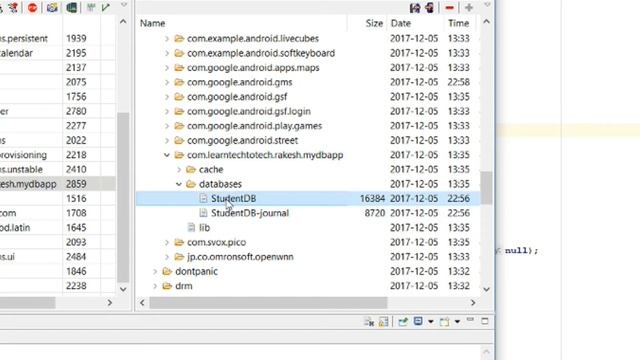Open the Display Selected Console dropdown arrow
This screenshot has height=360, width=640.
tap(431, 322)
